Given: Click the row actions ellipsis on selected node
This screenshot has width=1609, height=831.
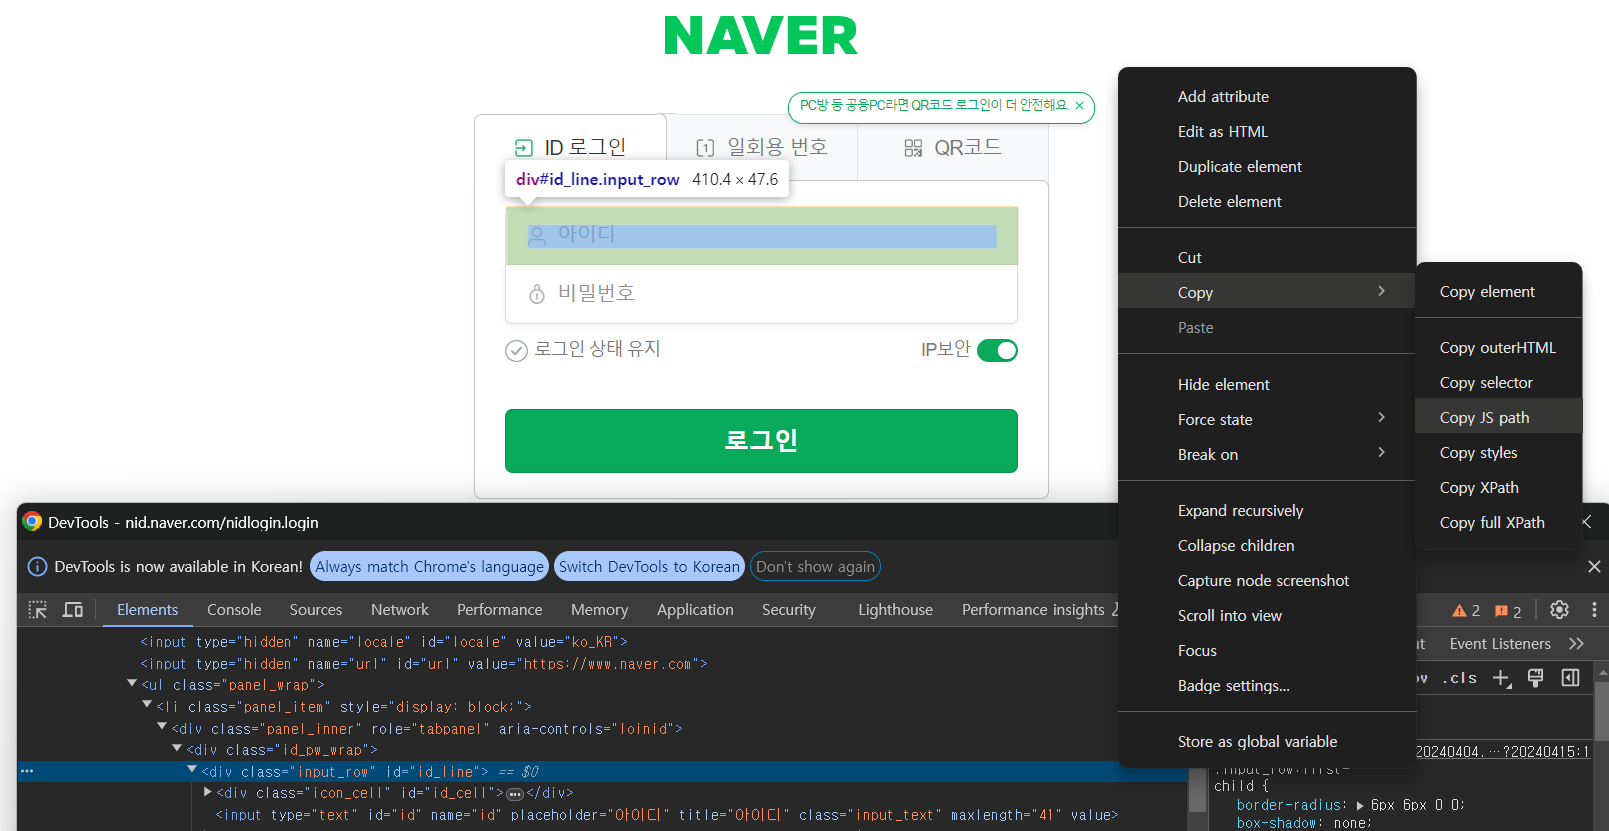Looking at the screenshot, I should tap(27, 771).
